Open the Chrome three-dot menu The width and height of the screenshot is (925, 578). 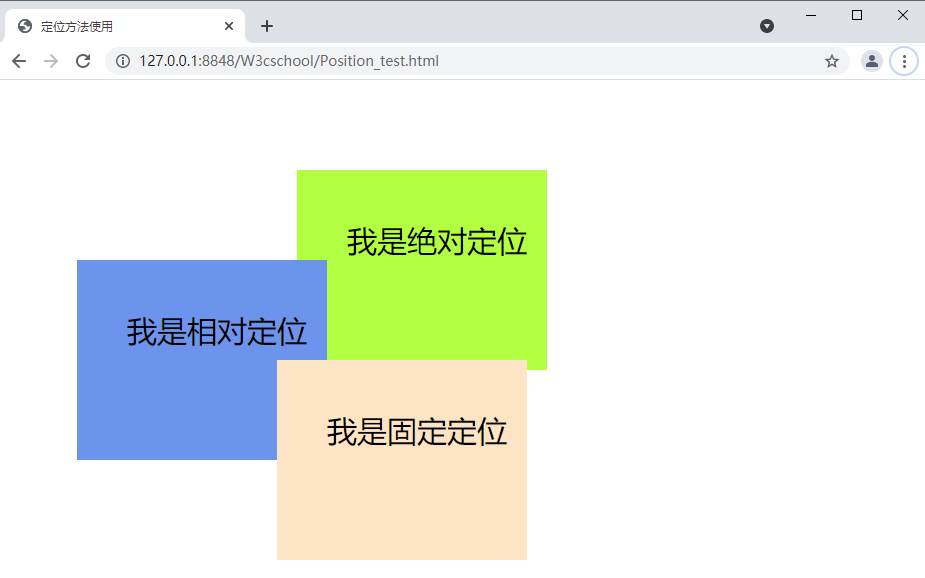[x=904, y=61]
